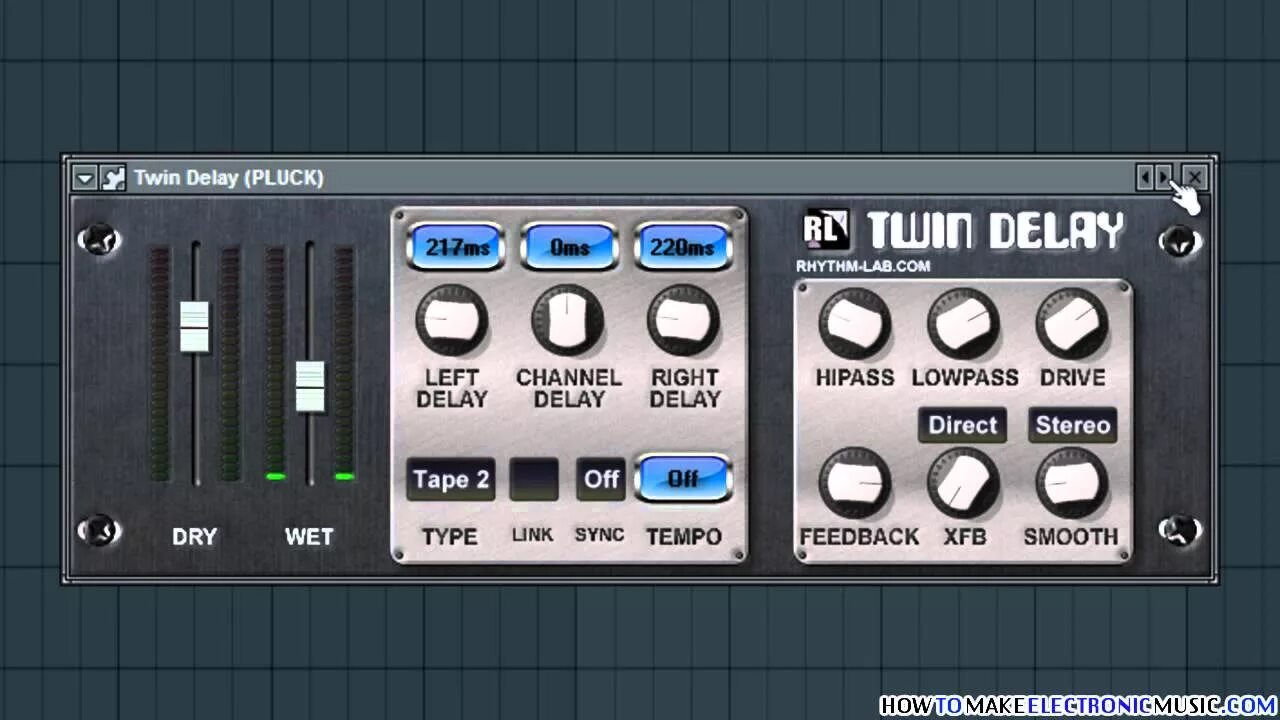Click the 217ms left delay time display

456,247
